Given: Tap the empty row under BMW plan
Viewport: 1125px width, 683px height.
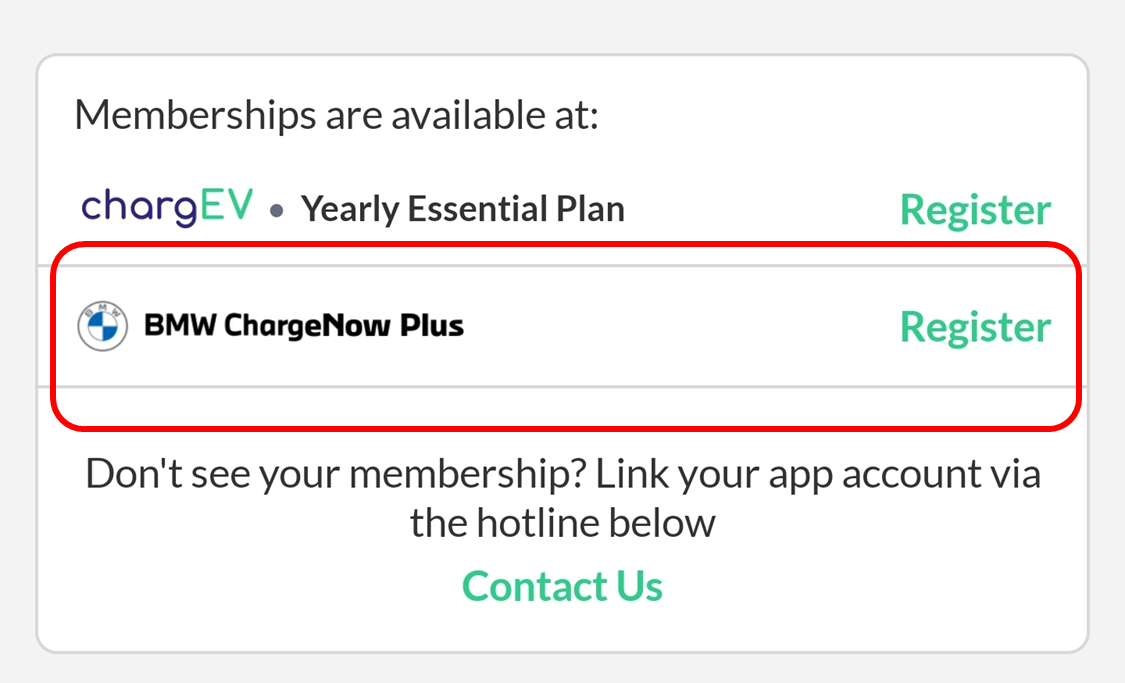Looking at the screenshot, I should 564,405.
